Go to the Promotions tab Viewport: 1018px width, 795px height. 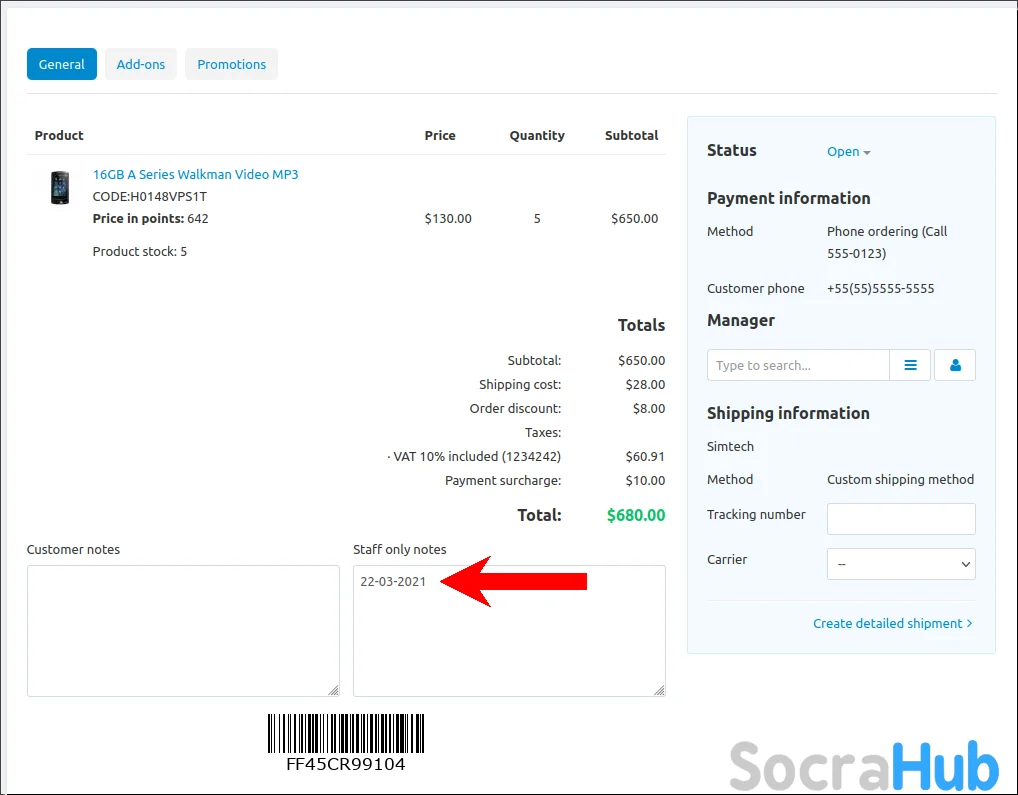[231, 64]
